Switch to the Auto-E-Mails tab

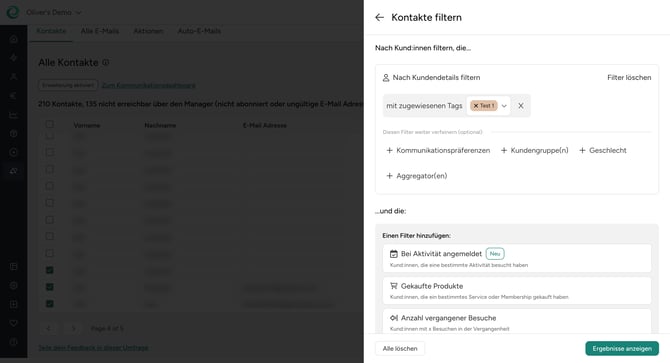coord(199,31)
